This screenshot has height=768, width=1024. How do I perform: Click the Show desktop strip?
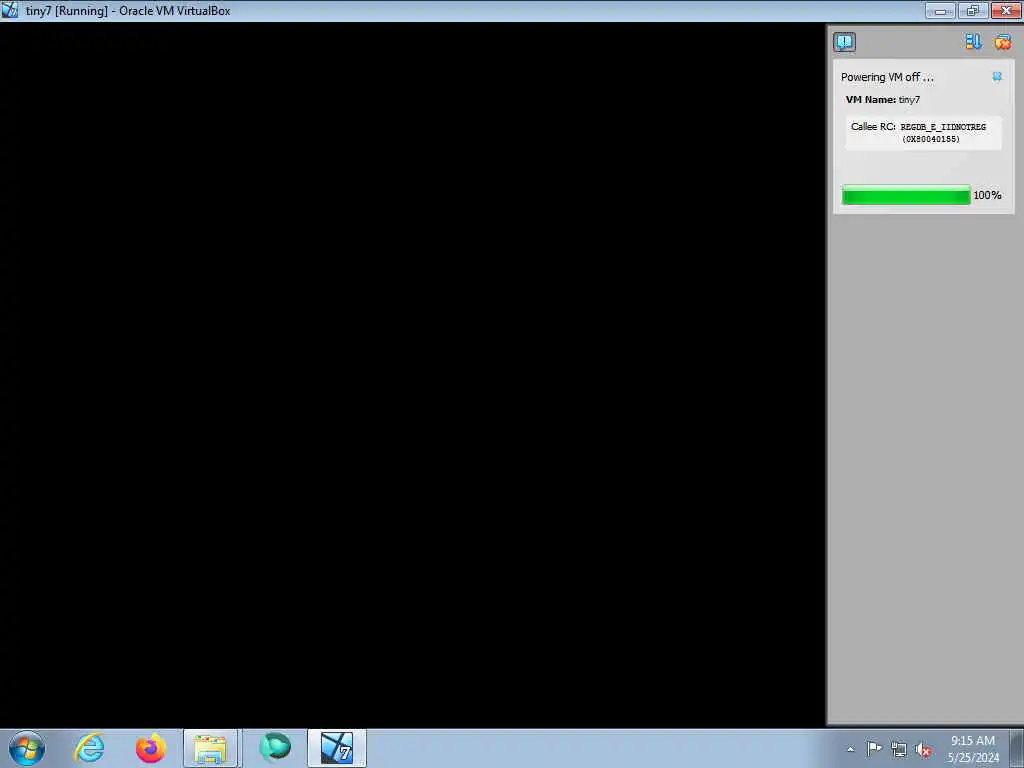coord(1016,748)
